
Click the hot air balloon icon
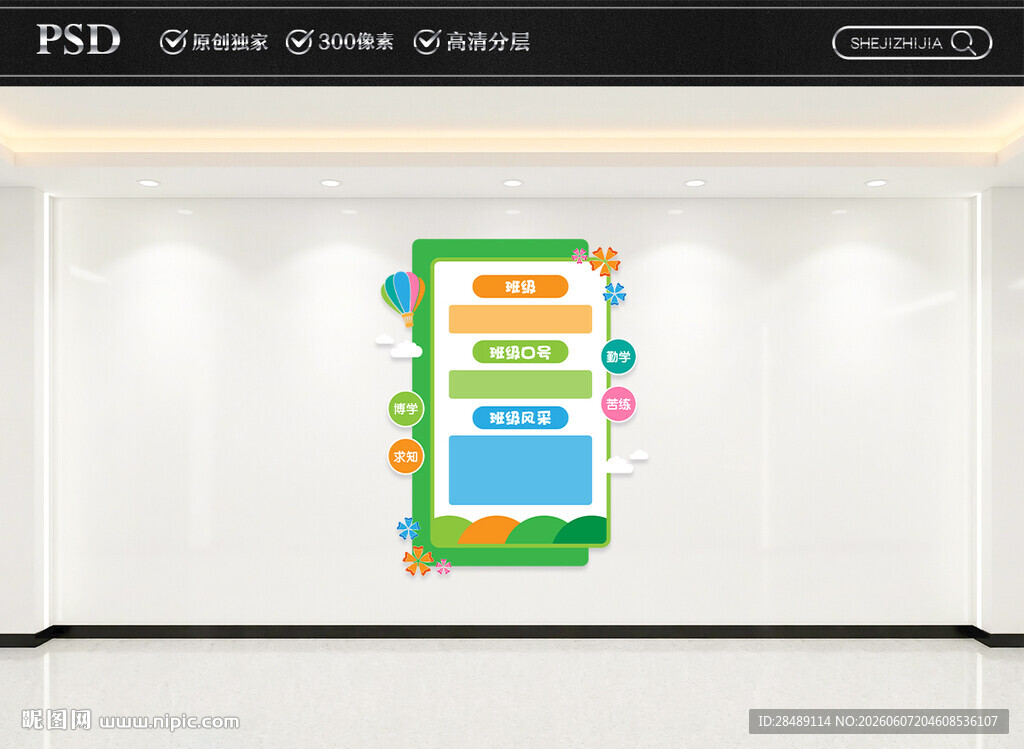404,298
